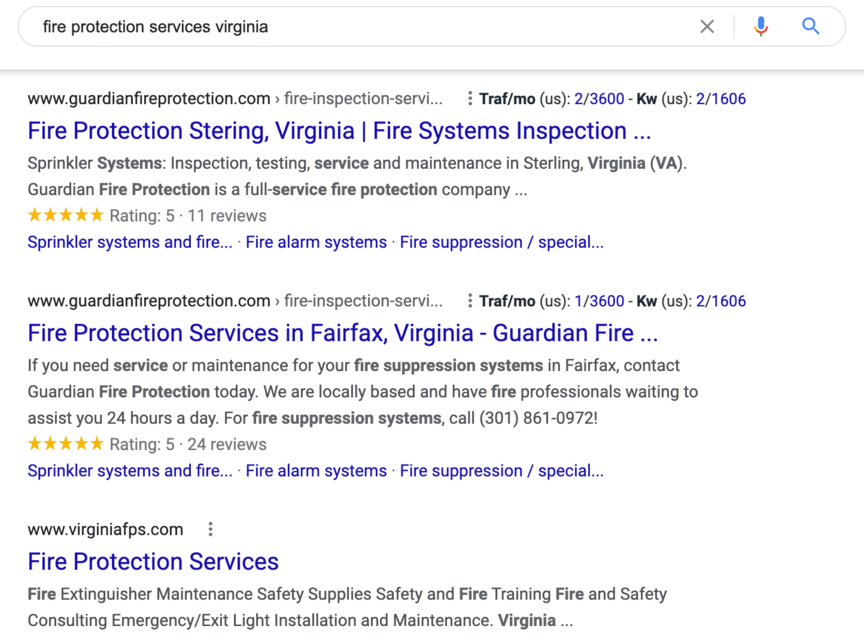864x644 pixels.
Task: Click 'Fire suppression / special...' sitelink under first result
Action: click(502, 242)
